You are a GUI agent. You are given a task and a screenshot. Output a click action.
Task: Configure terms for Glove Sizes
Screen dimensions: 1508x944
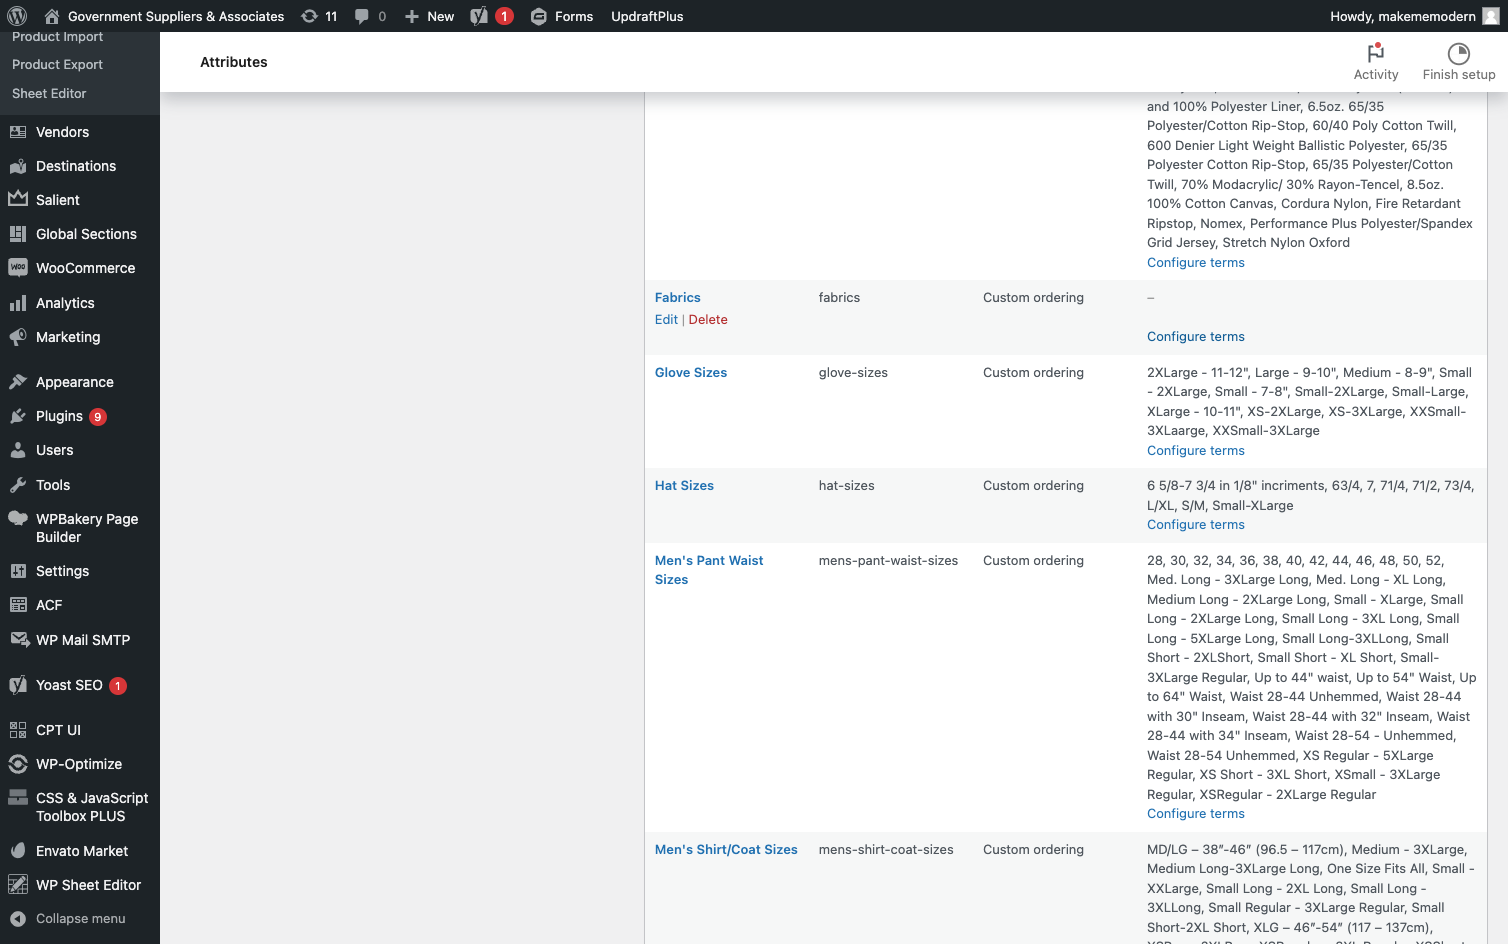pyautogui.click(x=1196, y=450)
